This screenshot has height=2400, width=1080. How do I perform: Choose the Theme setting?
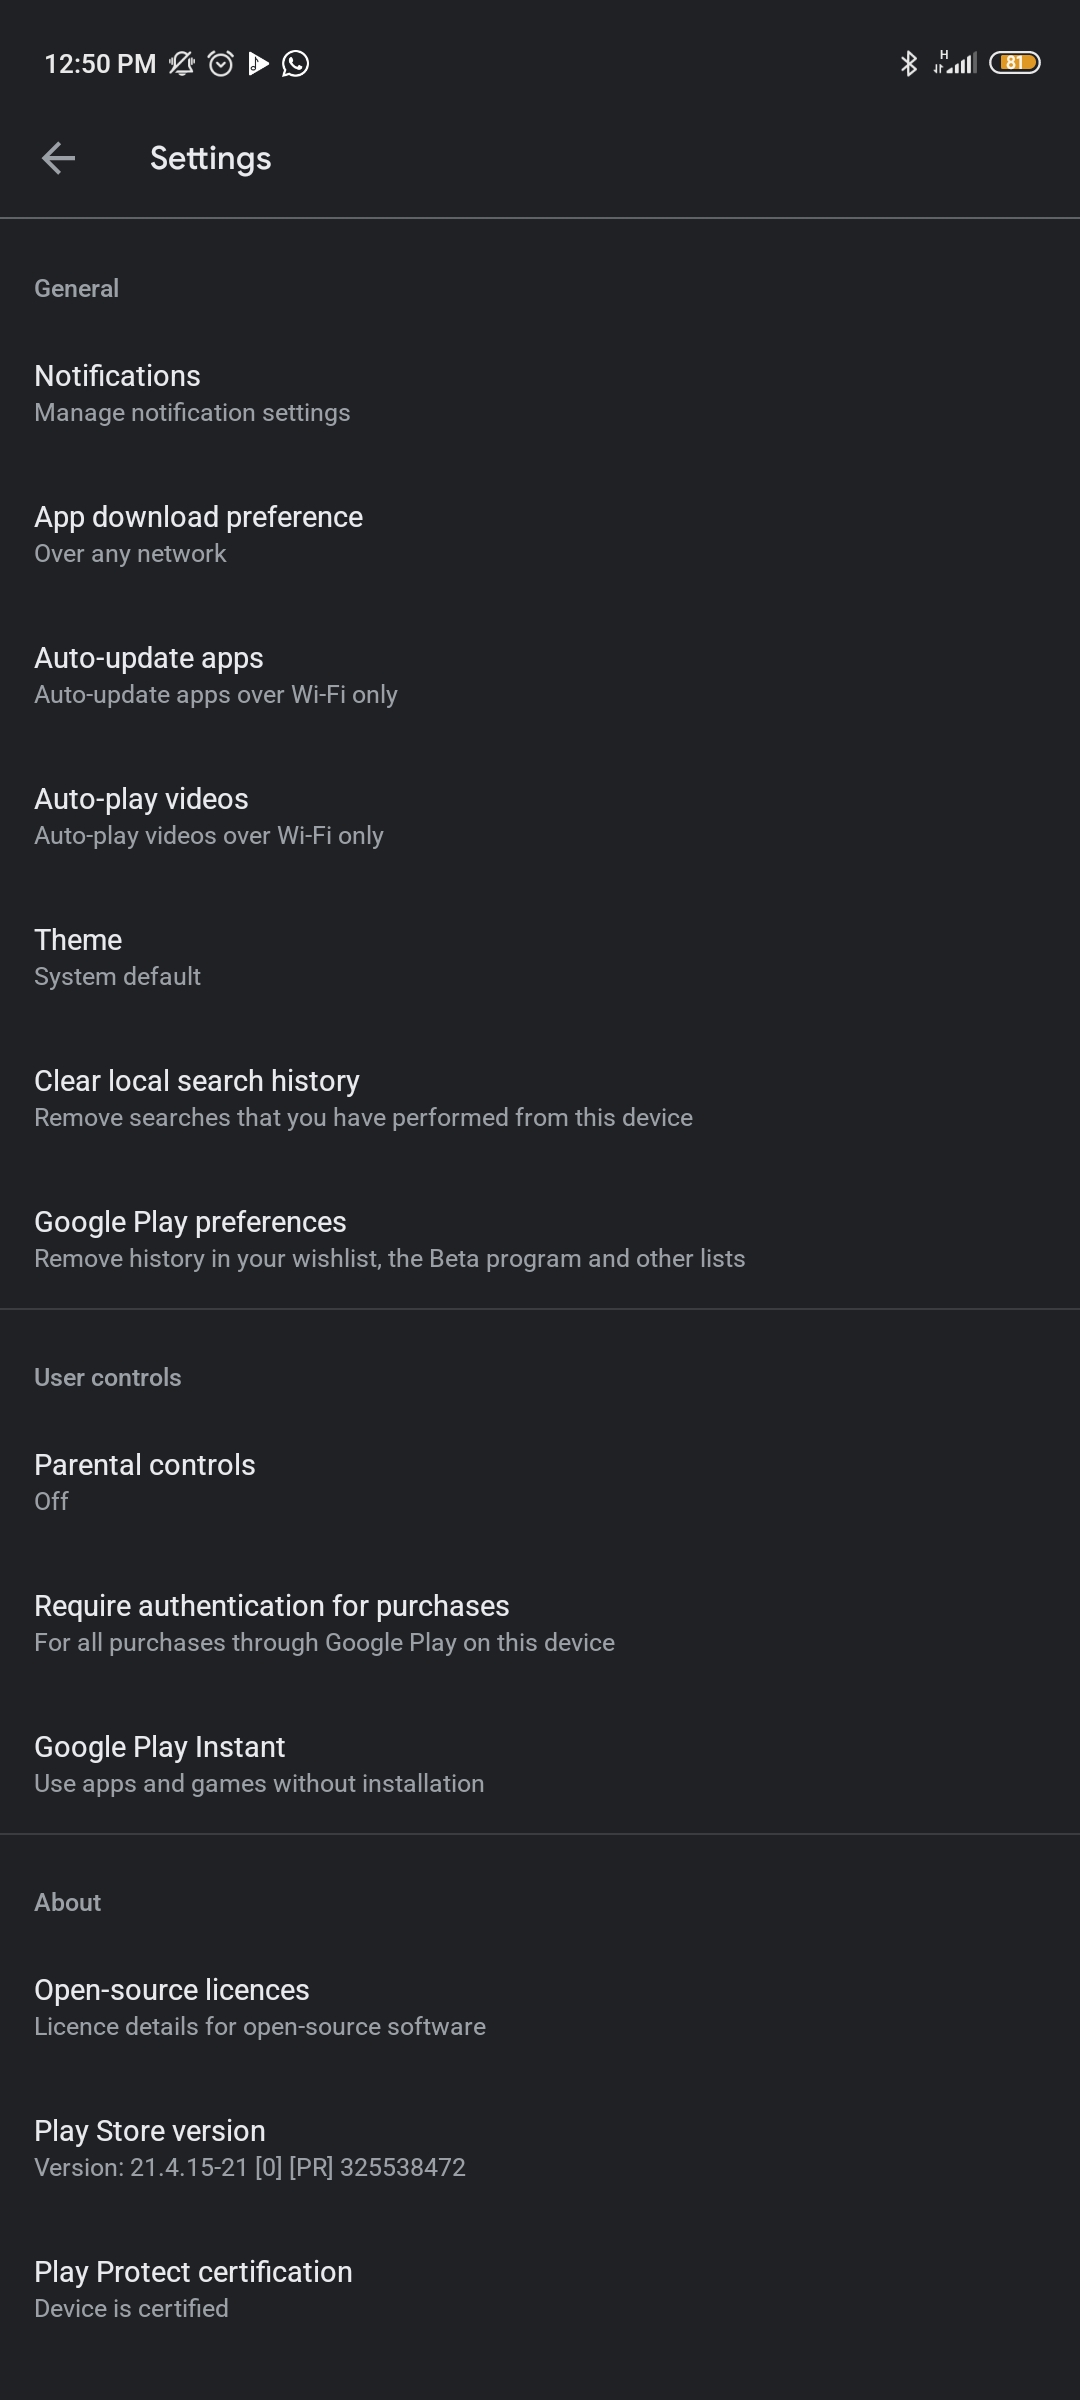540,957
